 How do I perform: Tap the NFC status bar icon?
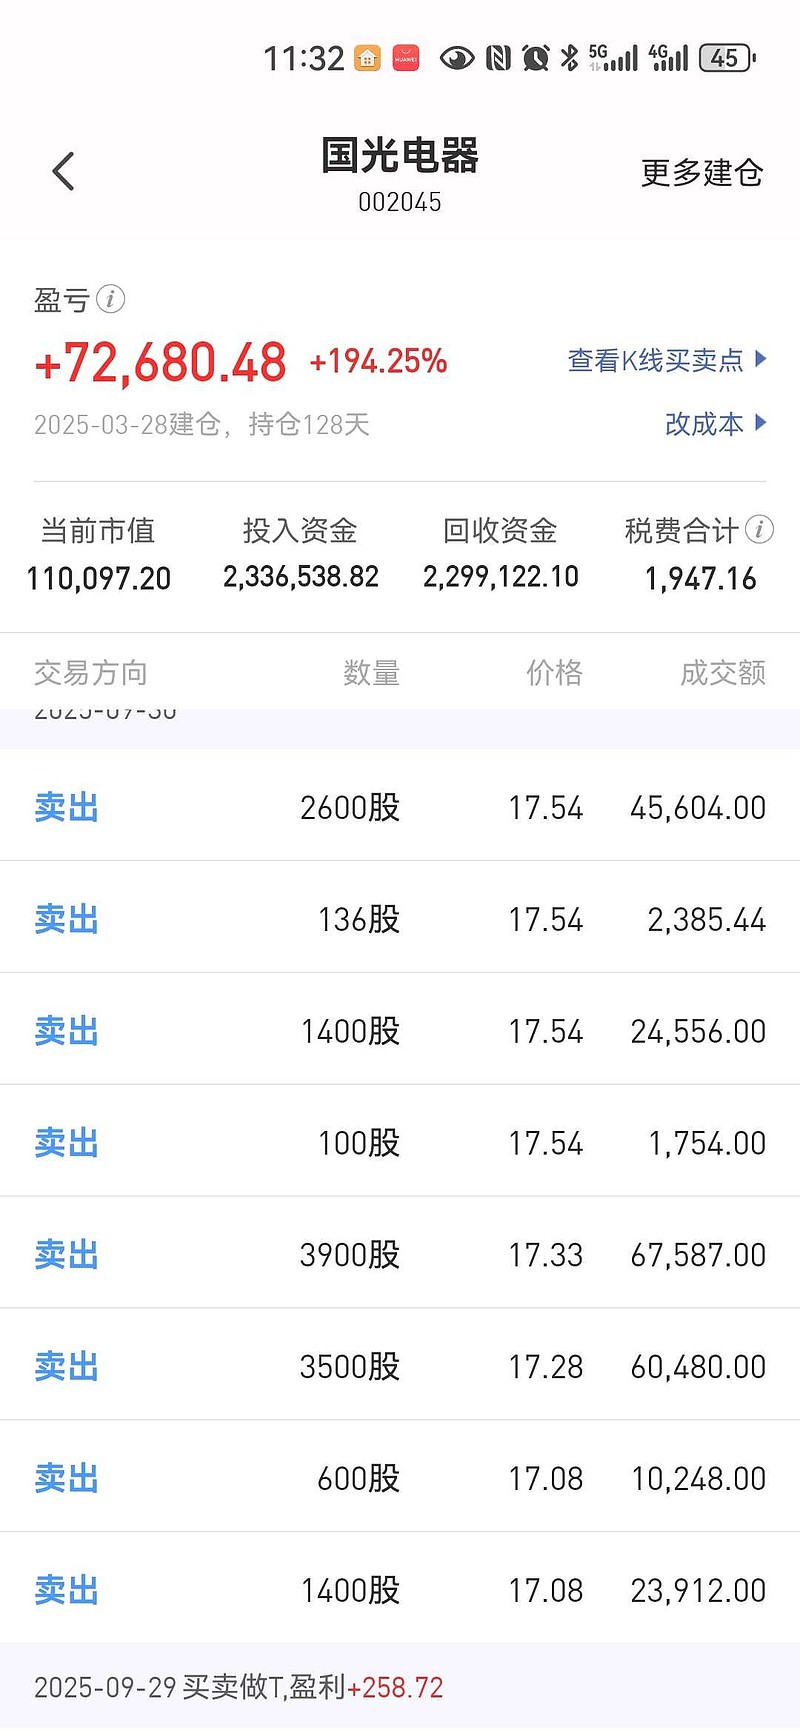coord(498,59)
